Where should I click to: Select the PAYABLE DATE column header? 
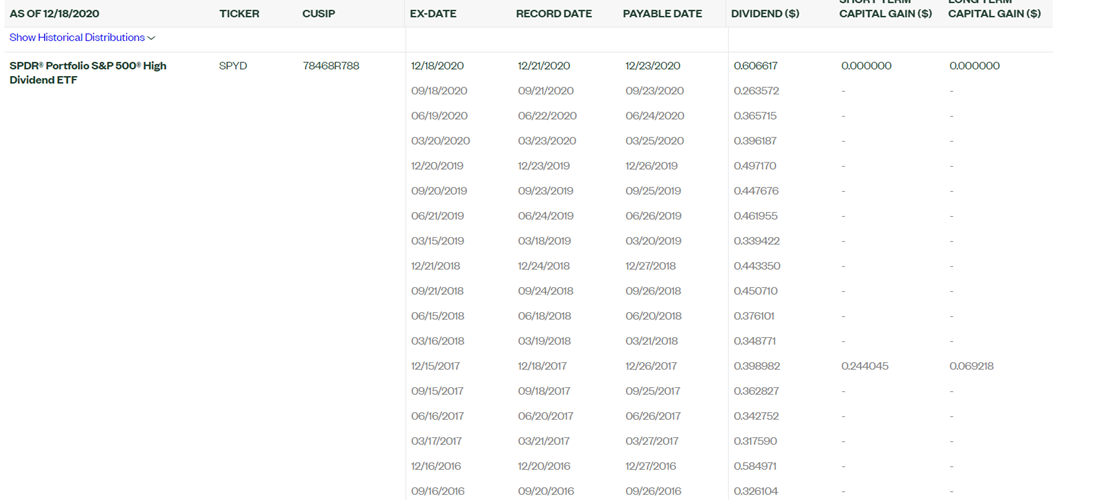coord(662,14)
